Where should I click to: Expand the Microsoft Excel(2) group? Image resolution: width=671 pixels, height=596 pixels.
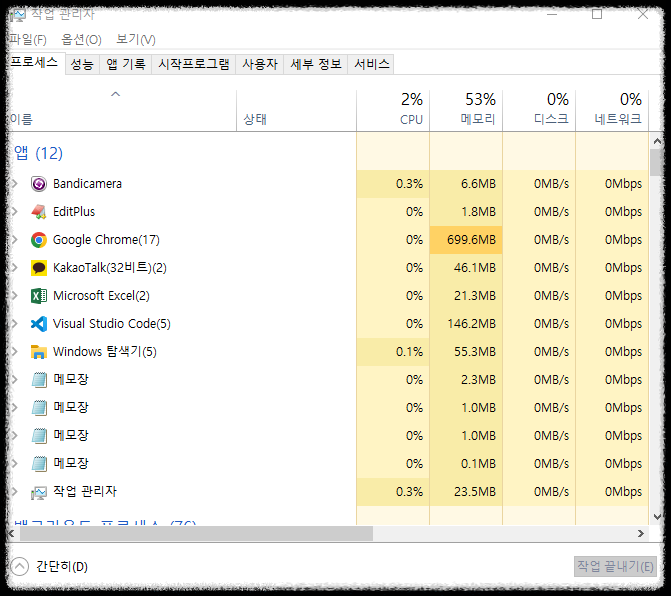click(x=15, y=296)
